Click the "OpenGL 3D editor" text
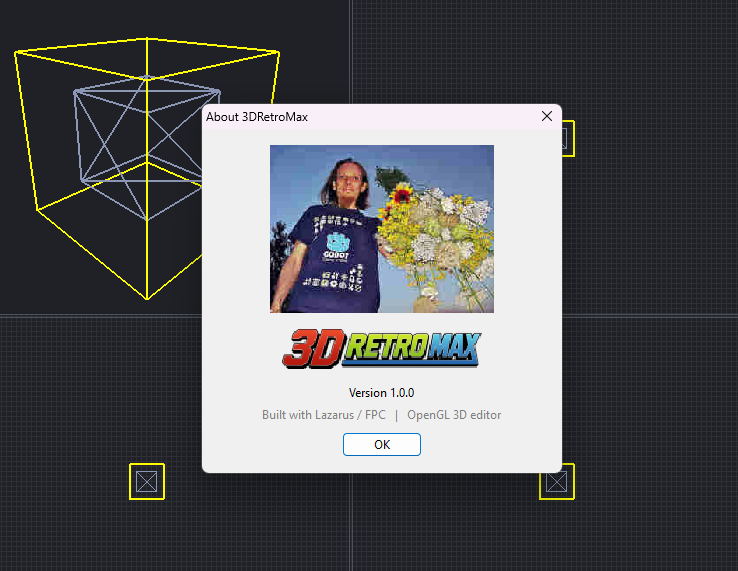The image size is (738, 571). [454, 415]
